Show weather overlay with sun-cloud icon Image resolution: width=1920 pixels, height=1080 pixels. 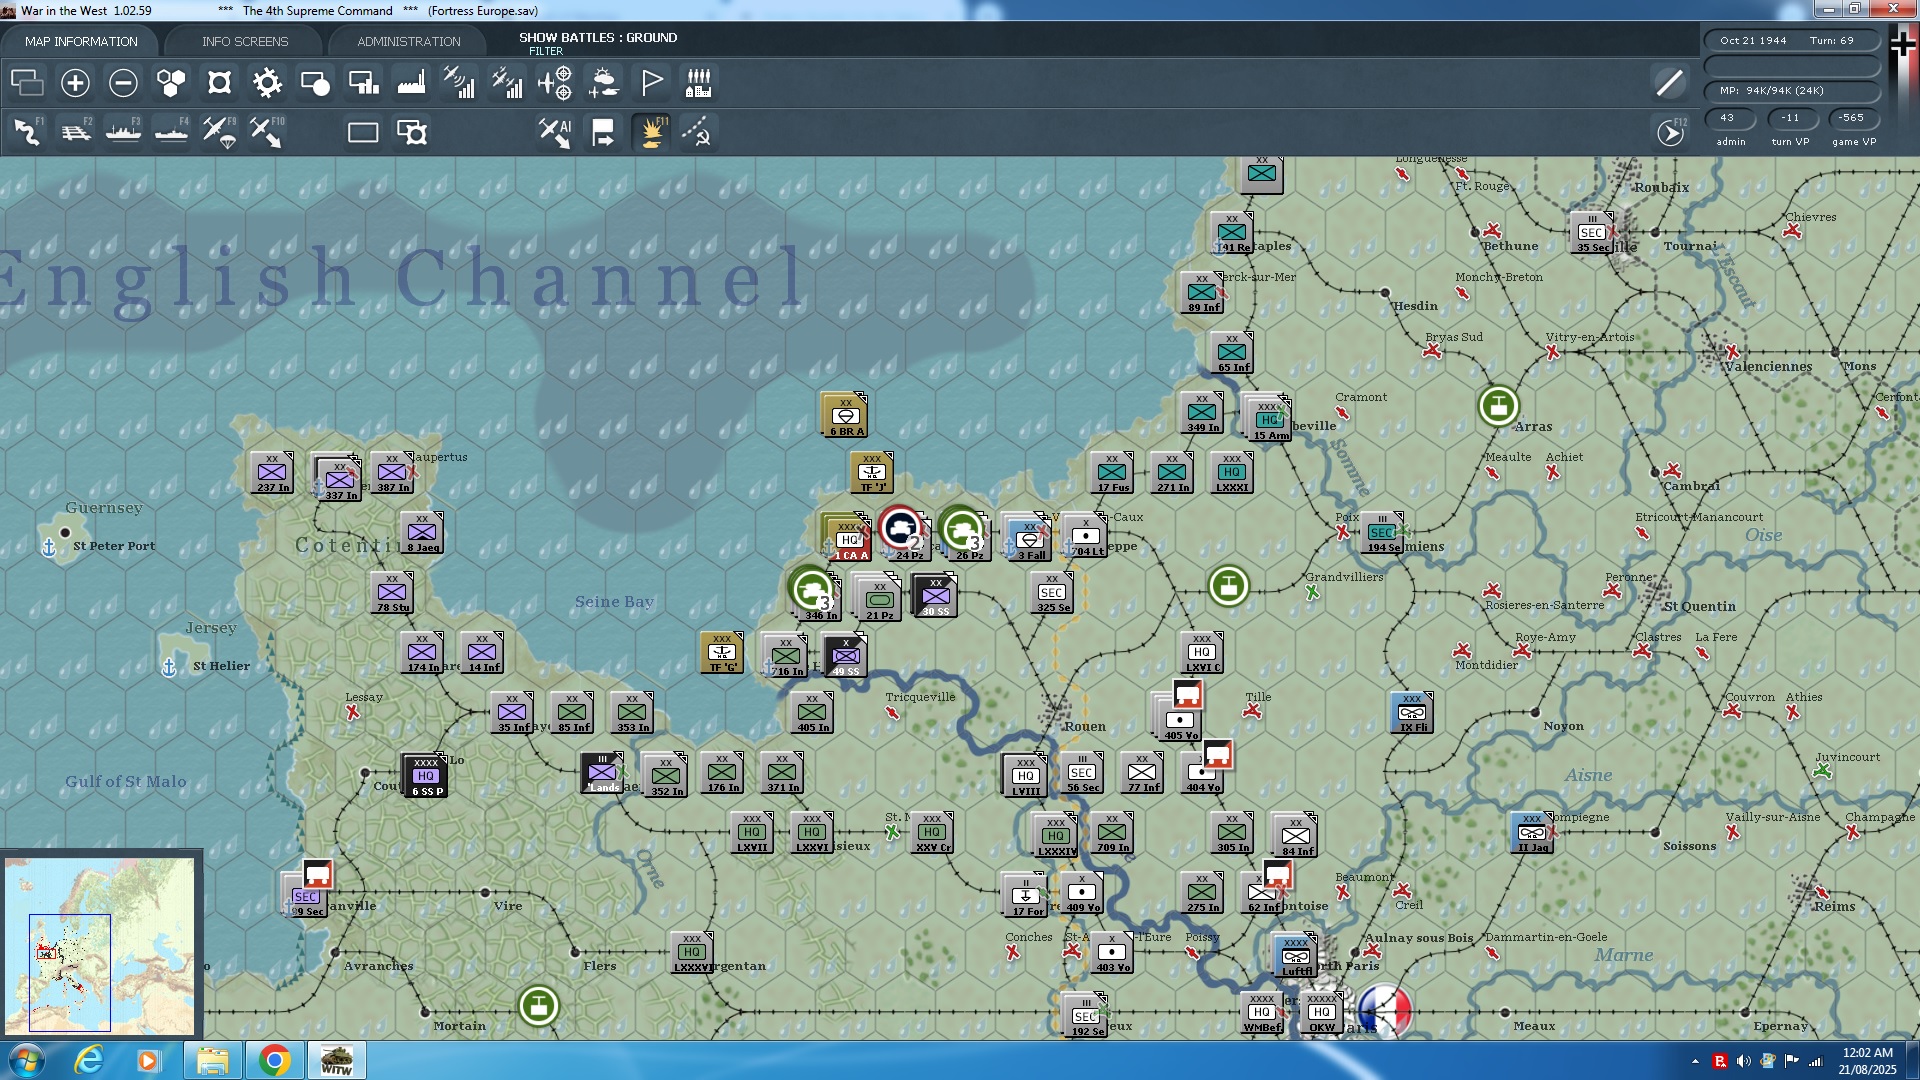click(x=603, y=83)
